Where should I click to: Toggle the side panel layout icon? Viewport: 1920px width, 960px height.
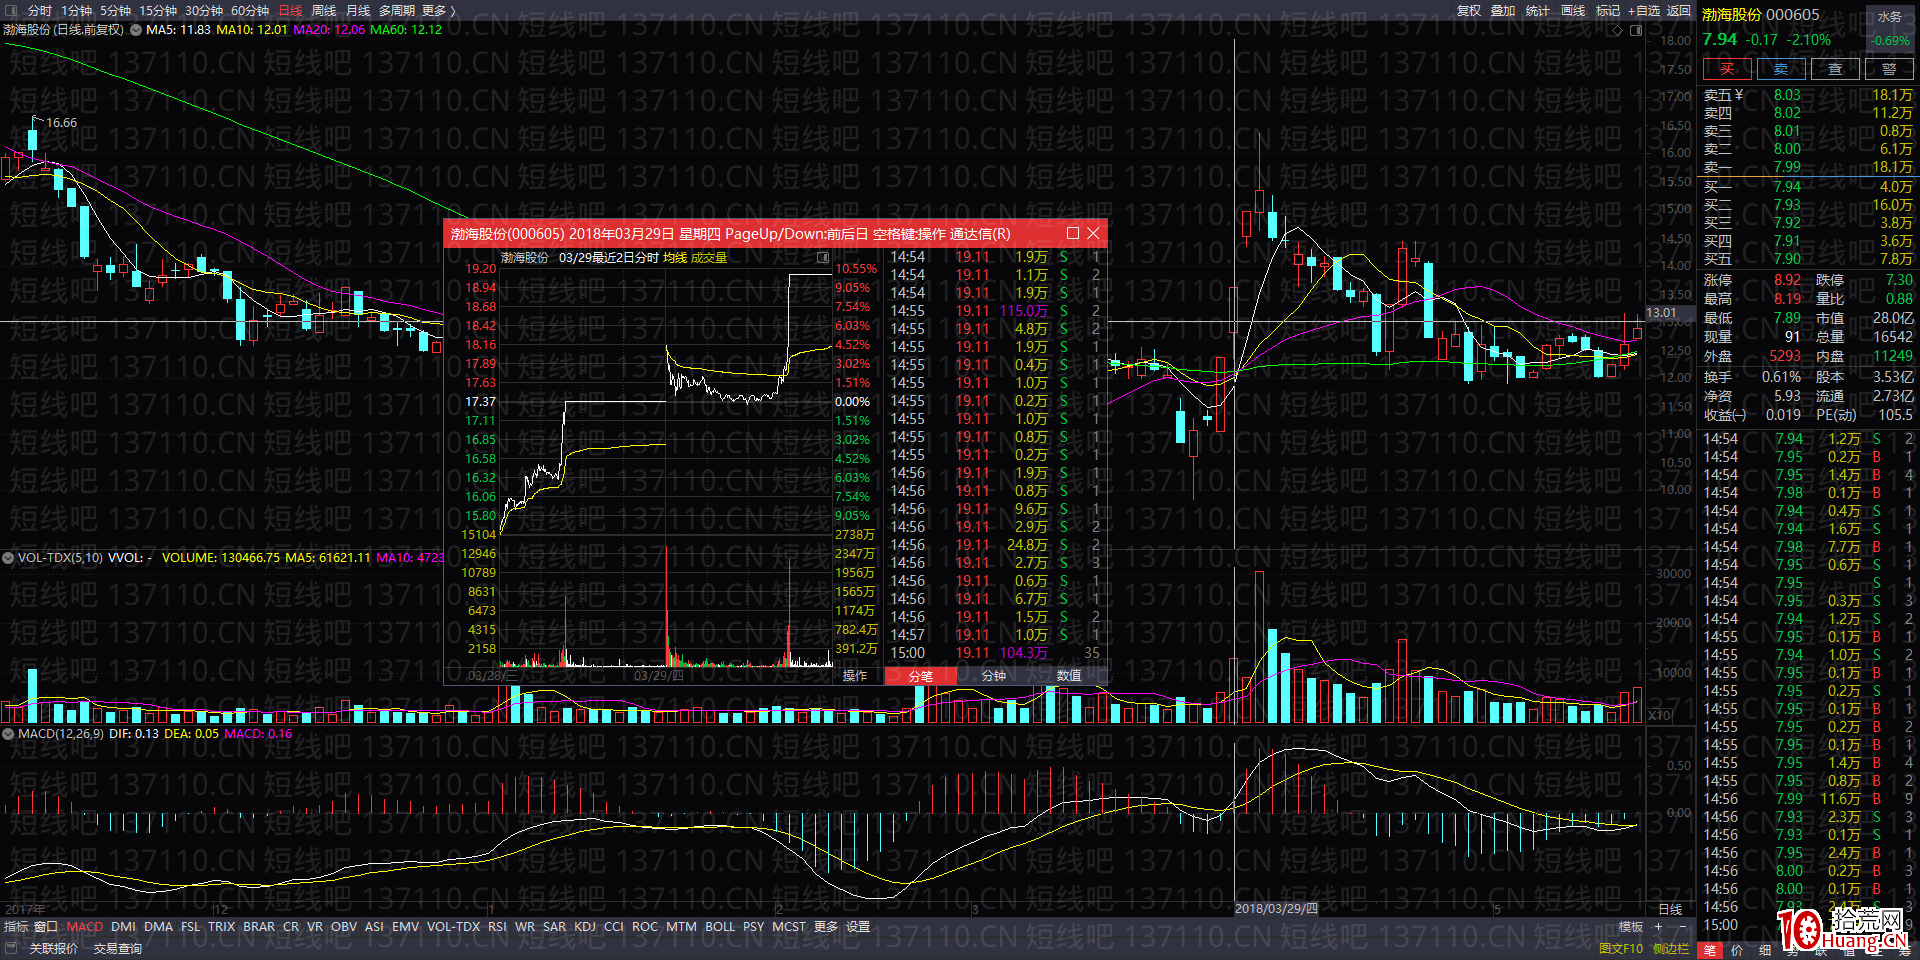coord(1636,30)
